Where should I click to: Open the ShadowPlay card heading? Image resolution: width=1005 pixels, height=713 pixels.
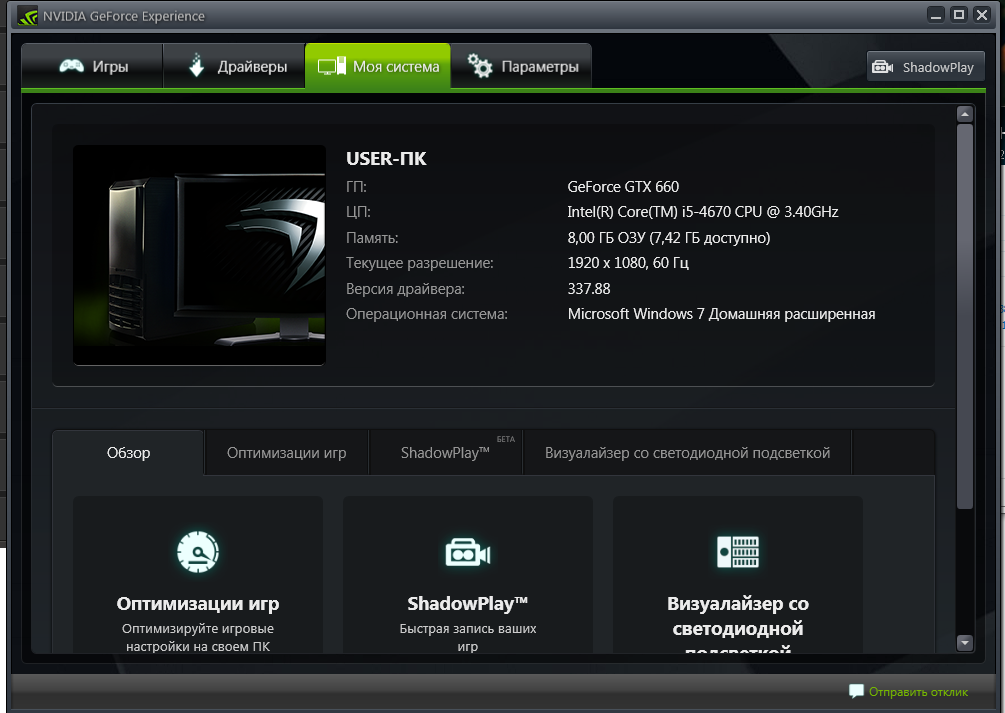tap(468, 603)
